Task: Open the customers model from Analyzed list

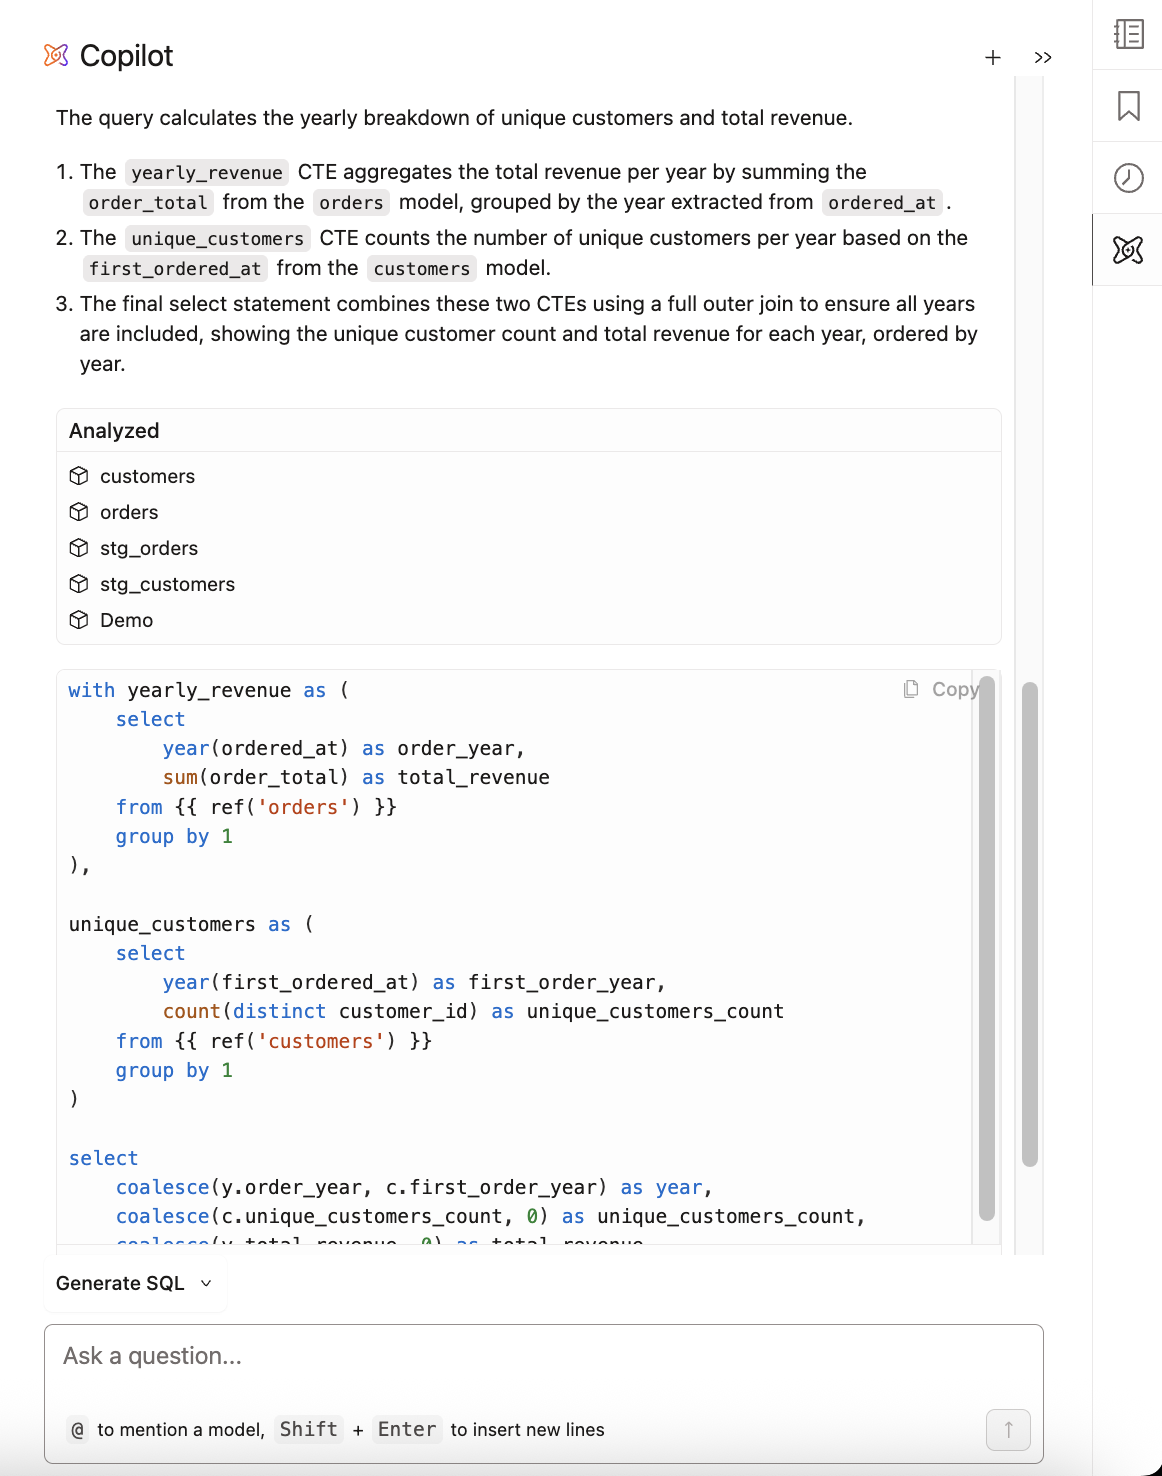Action: point(147,476)
